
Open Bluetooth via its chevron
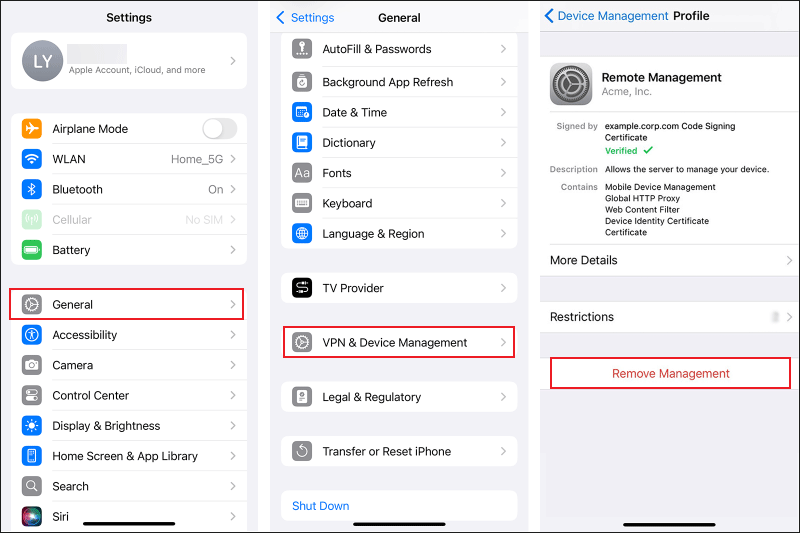233,189
